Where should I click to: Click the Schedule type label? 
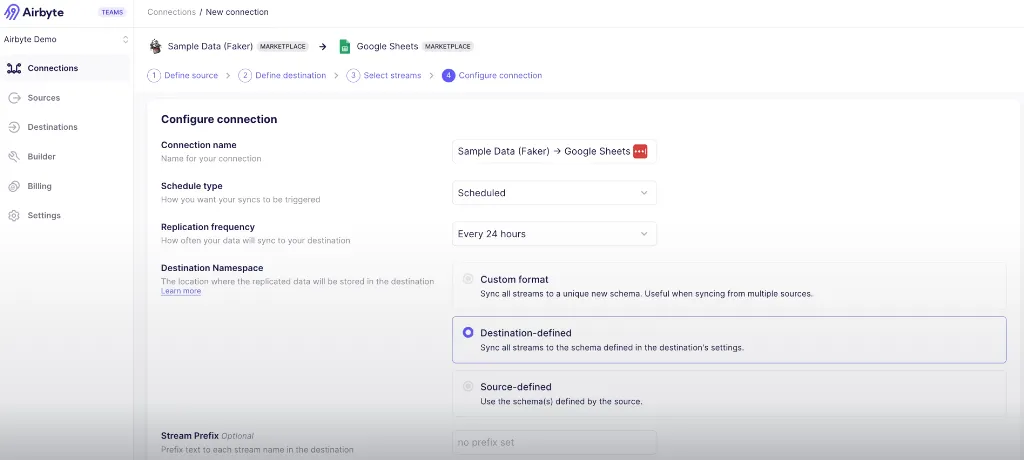tap(192, 186)
